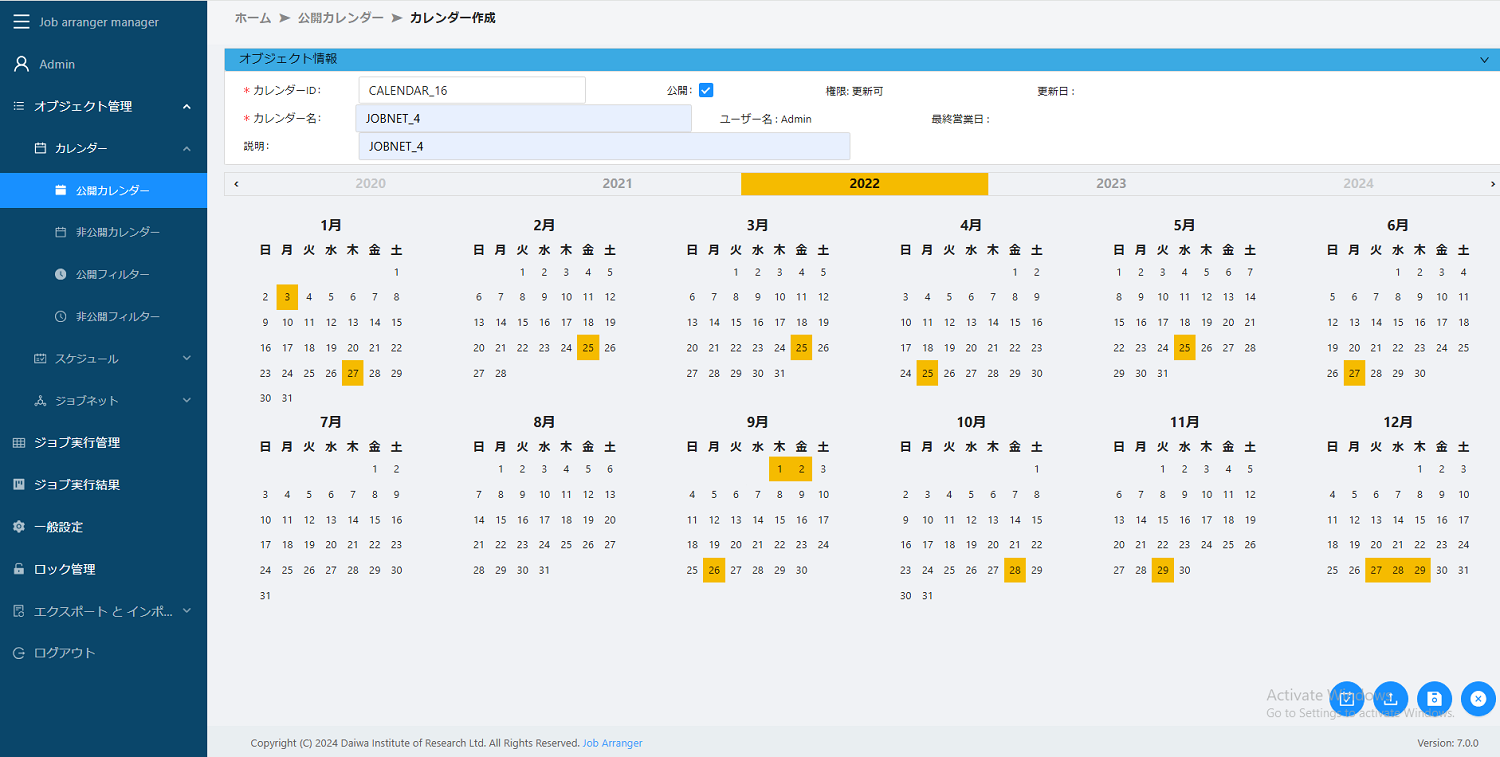Expand the スケジュール submenu
Image resolution: width=1500 pixels, height=757 pixels.
tap(186, 358)
